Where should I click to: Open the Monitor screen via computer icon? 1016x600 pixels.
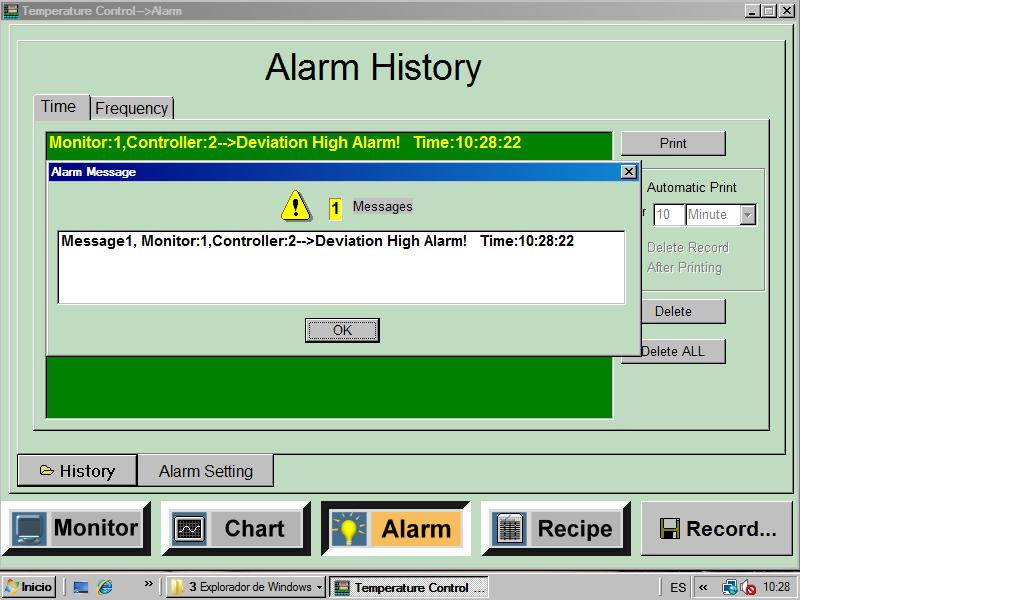(30, 529)
